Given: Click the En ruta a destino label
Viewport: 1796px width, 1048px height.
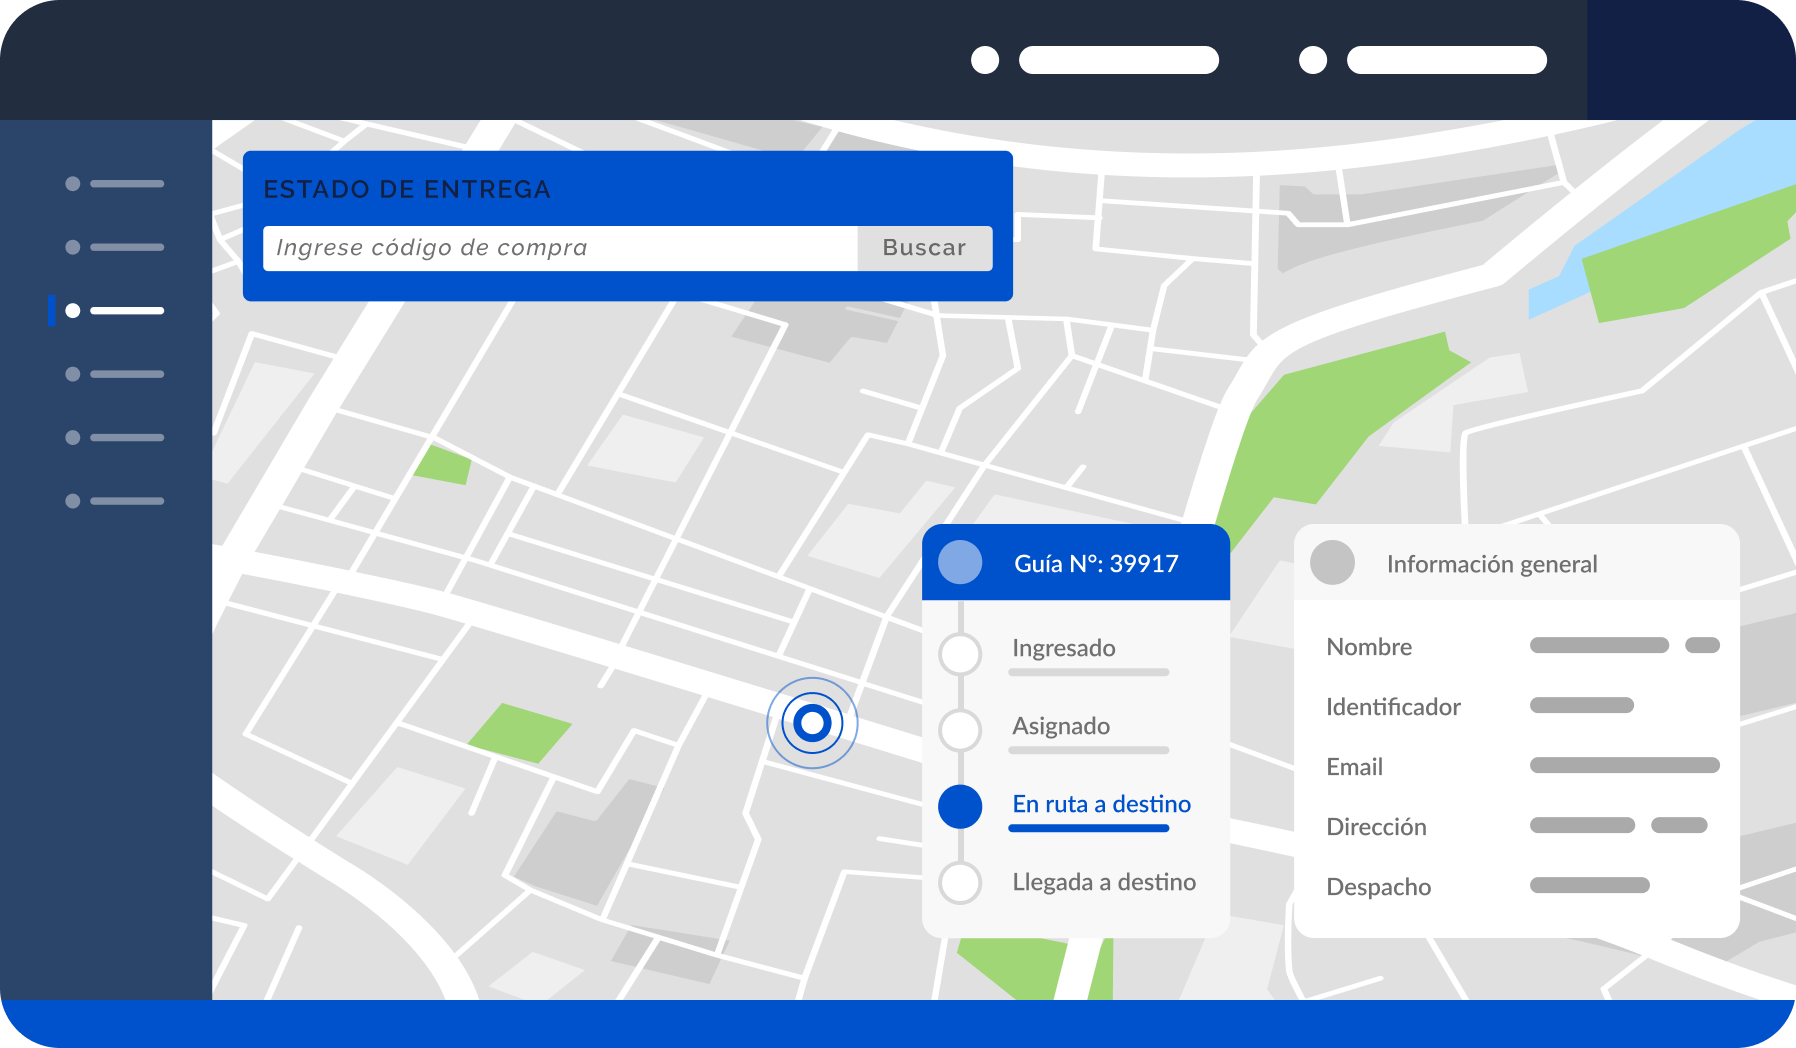Looking at the screenshot, I should (x=1101, y=804).
